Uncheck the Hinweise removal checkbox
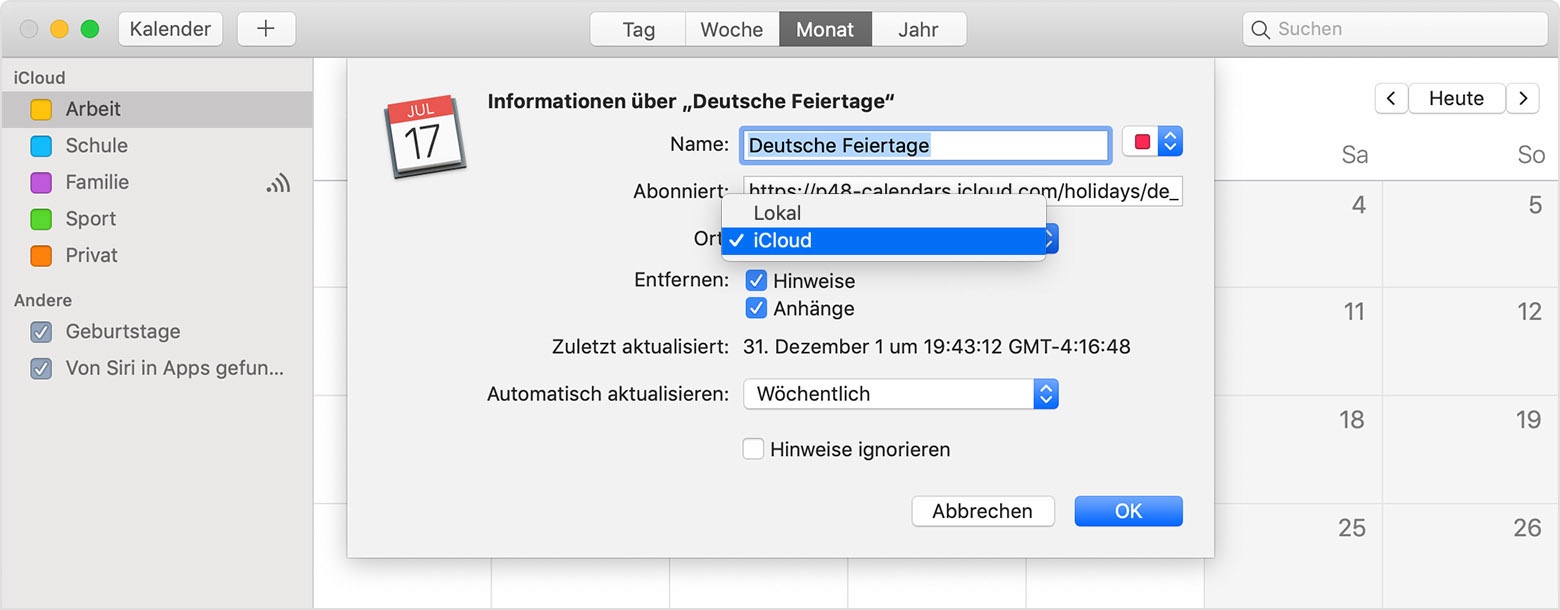The height and width of the screenshot is (610, 1560). [x=757, y=281]
